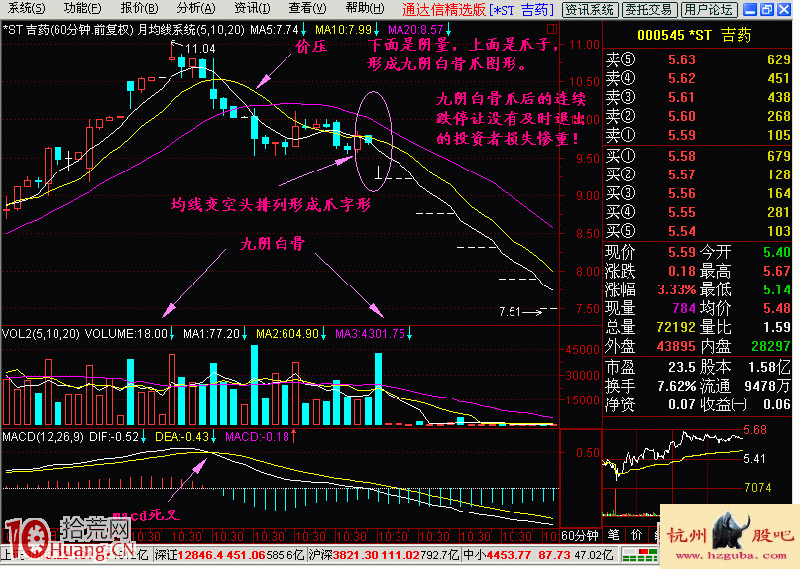The height and width of the screenshot is (569, 800).
Task: Click the 卖⑤ 5.63 order row
Action: (697, 60)
